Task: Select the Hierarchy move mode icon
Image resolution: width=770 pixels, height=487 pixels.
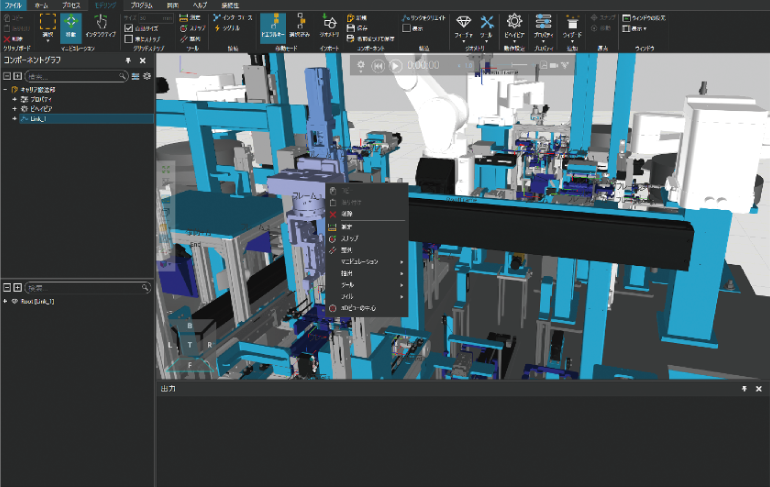Action: click(271, 26)
